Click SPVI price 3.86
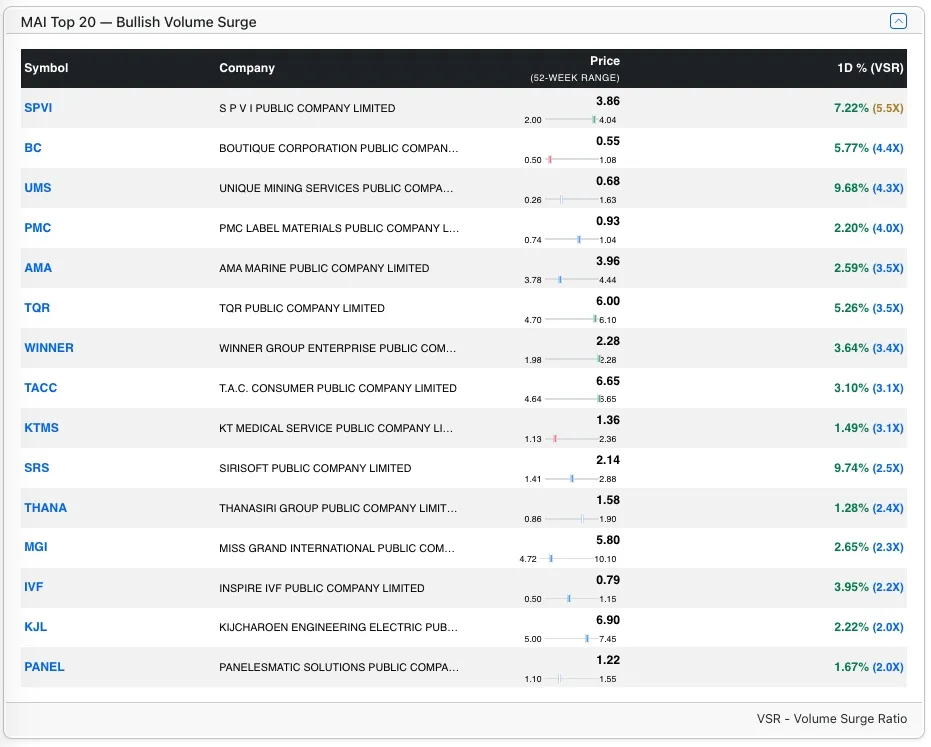The height and width of the screenshot is (747, 931). click(x=607, y=101)
